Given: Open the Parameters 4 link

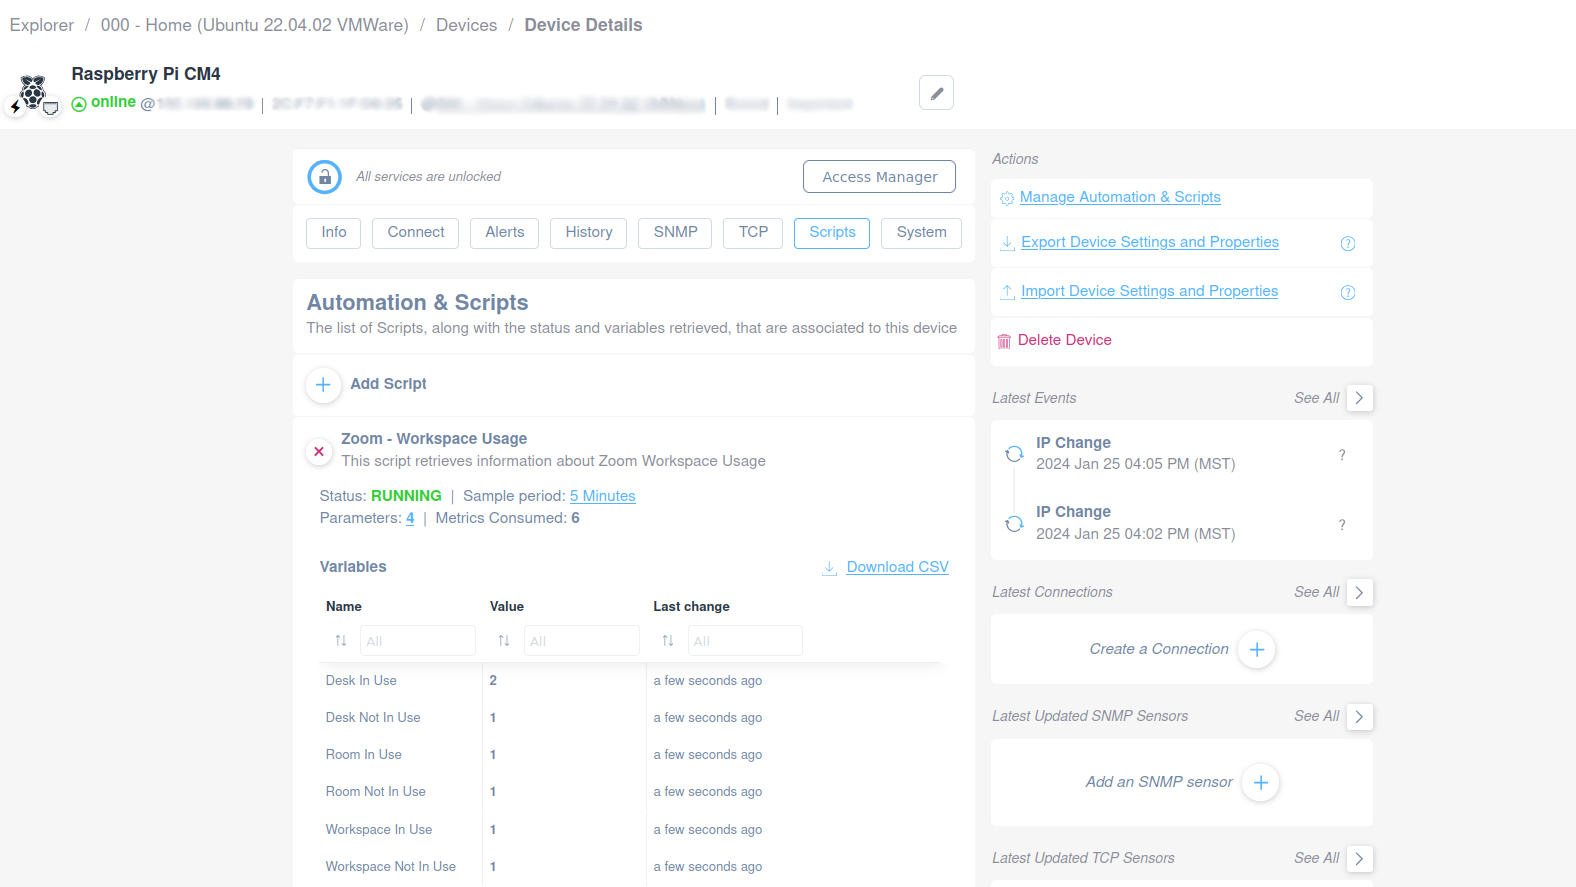Looking at the screenshot, I should 410,519.
